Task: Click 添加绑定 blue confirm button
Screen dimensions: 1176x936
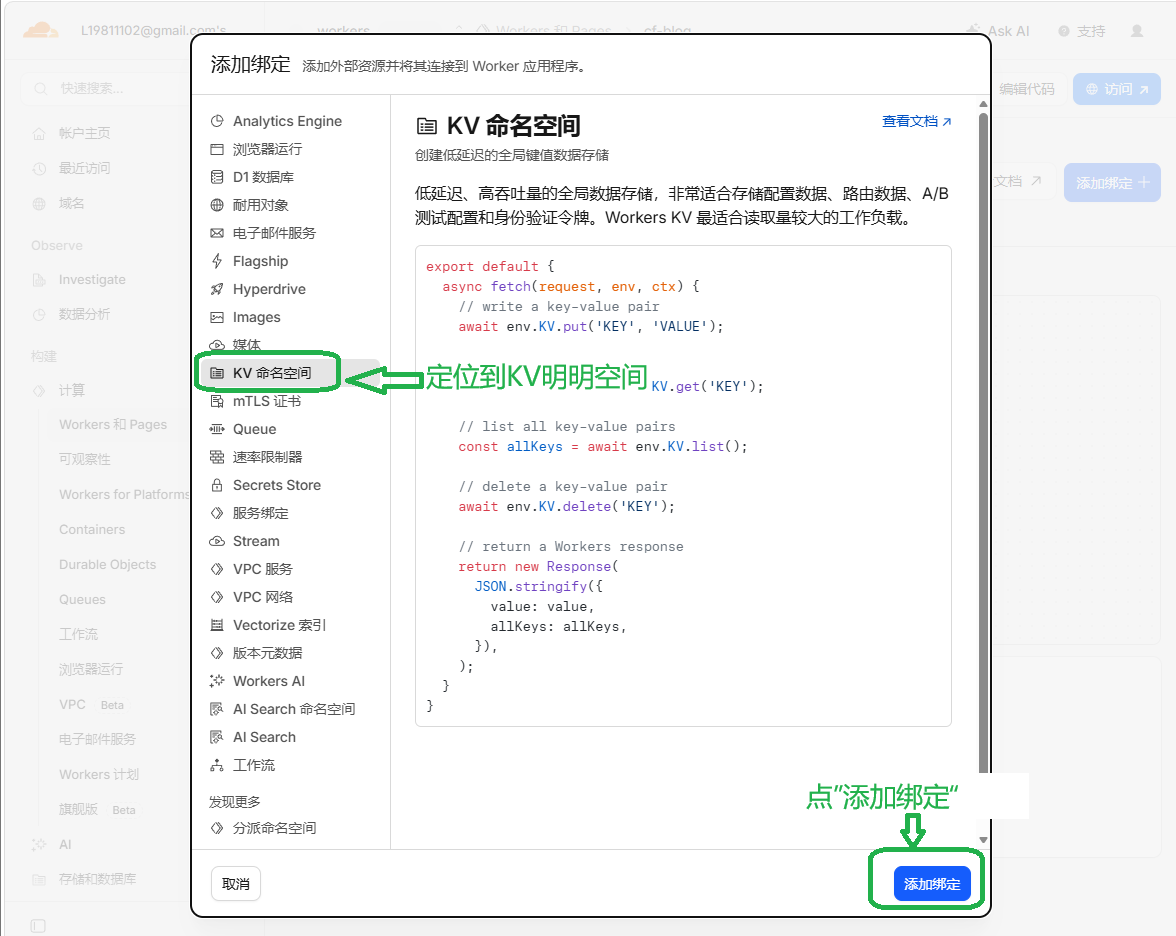Action: pyautogui.click(x=932, y=884)
